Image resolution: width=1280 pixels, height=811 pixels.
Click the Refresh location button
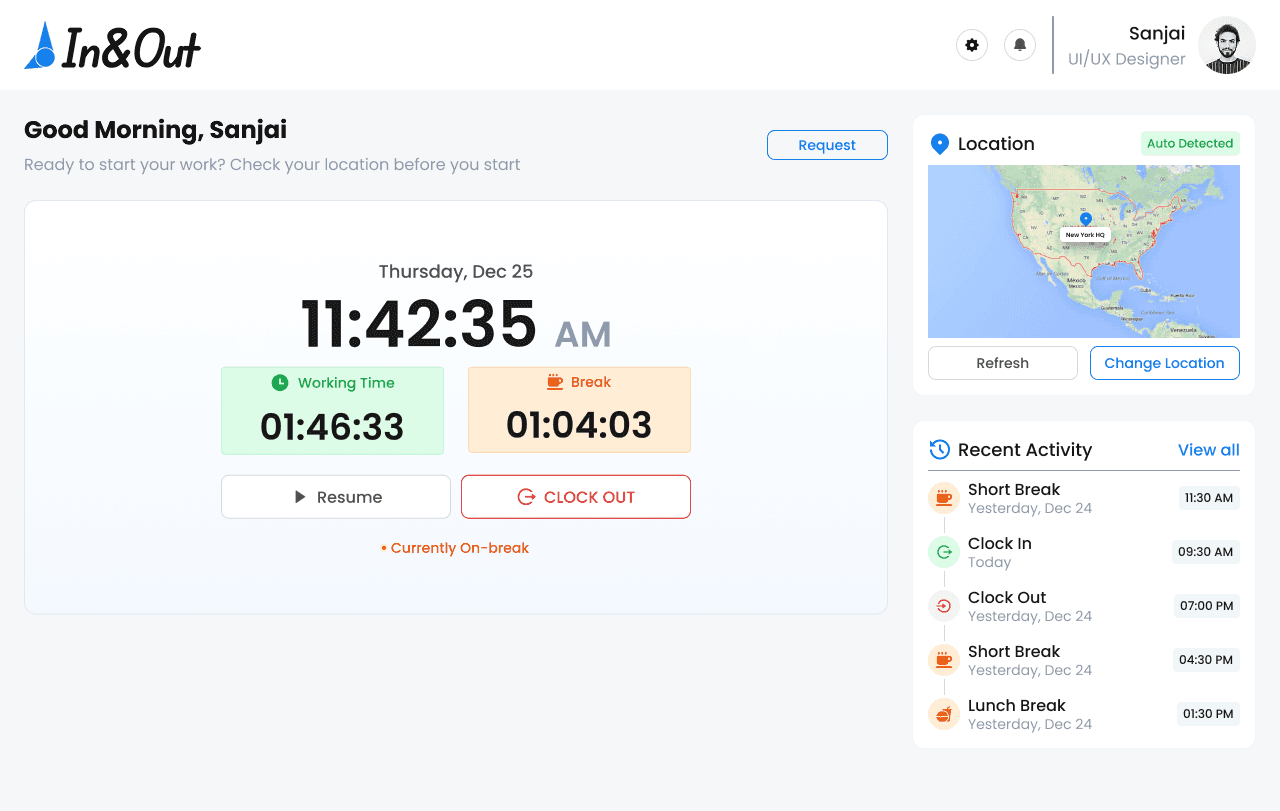tap(1003, 363)
